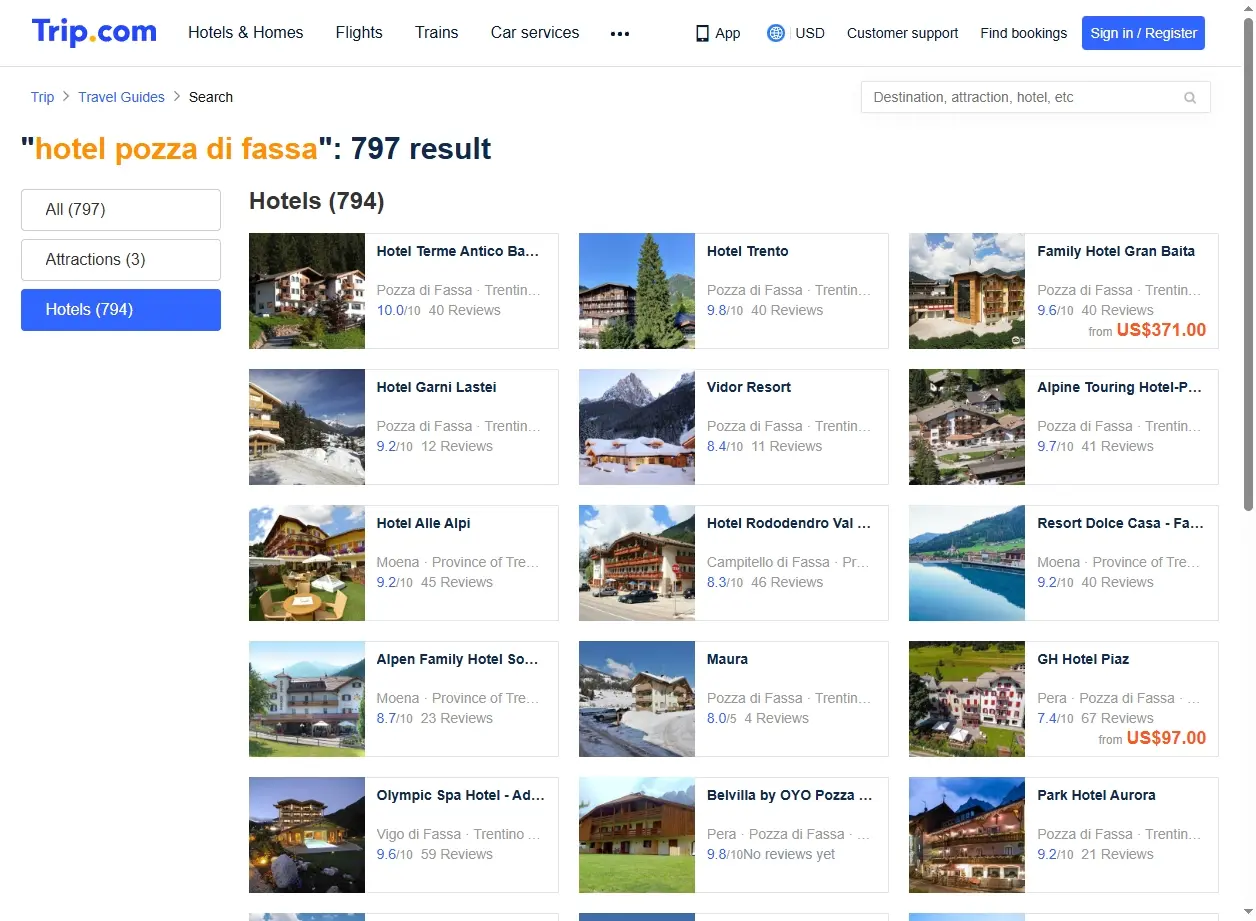This screenshot has height=921, width=1256.
Task: Click the globe language icon
Action: [775, 33]
